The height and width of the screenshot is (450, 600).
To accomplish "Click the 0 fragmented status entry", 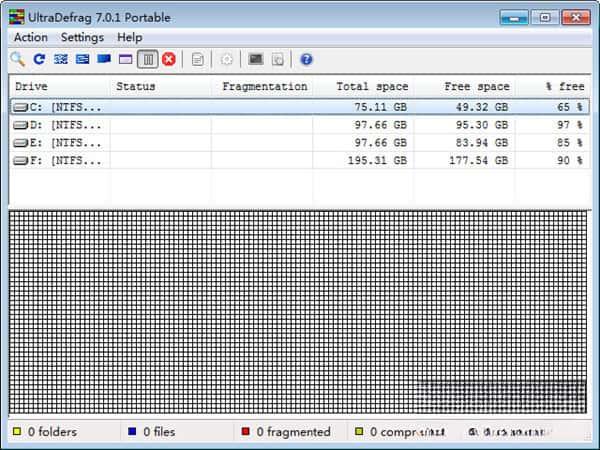I will (293, 432).
